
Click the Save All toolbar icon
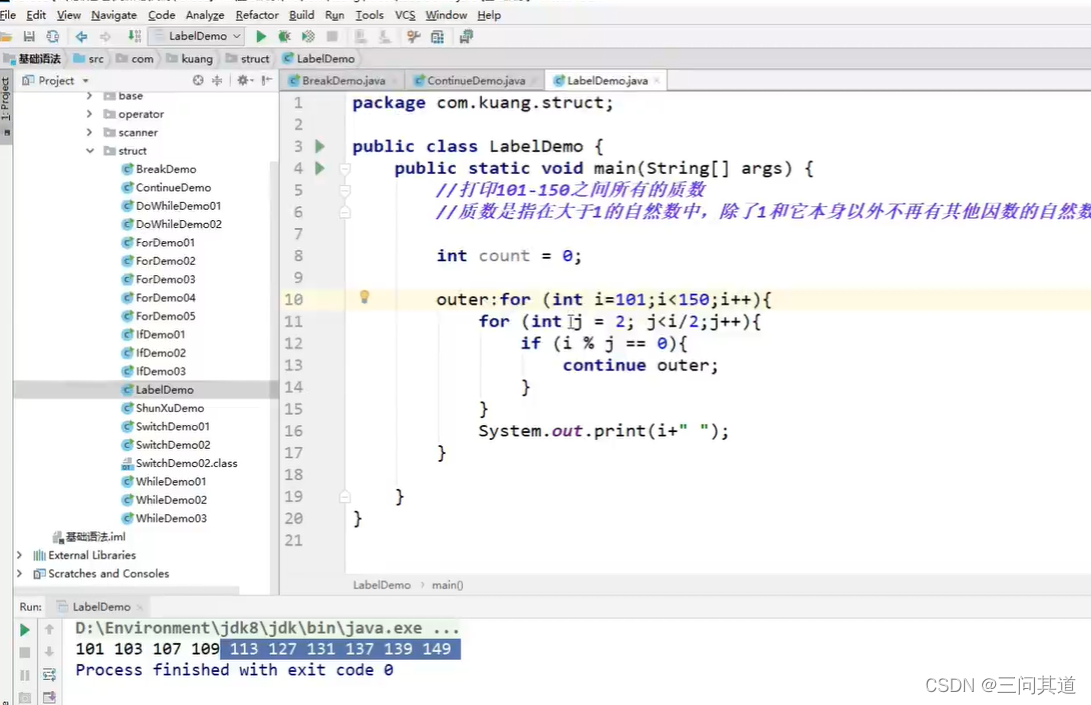pyautogui.click(x=31, y=35)
